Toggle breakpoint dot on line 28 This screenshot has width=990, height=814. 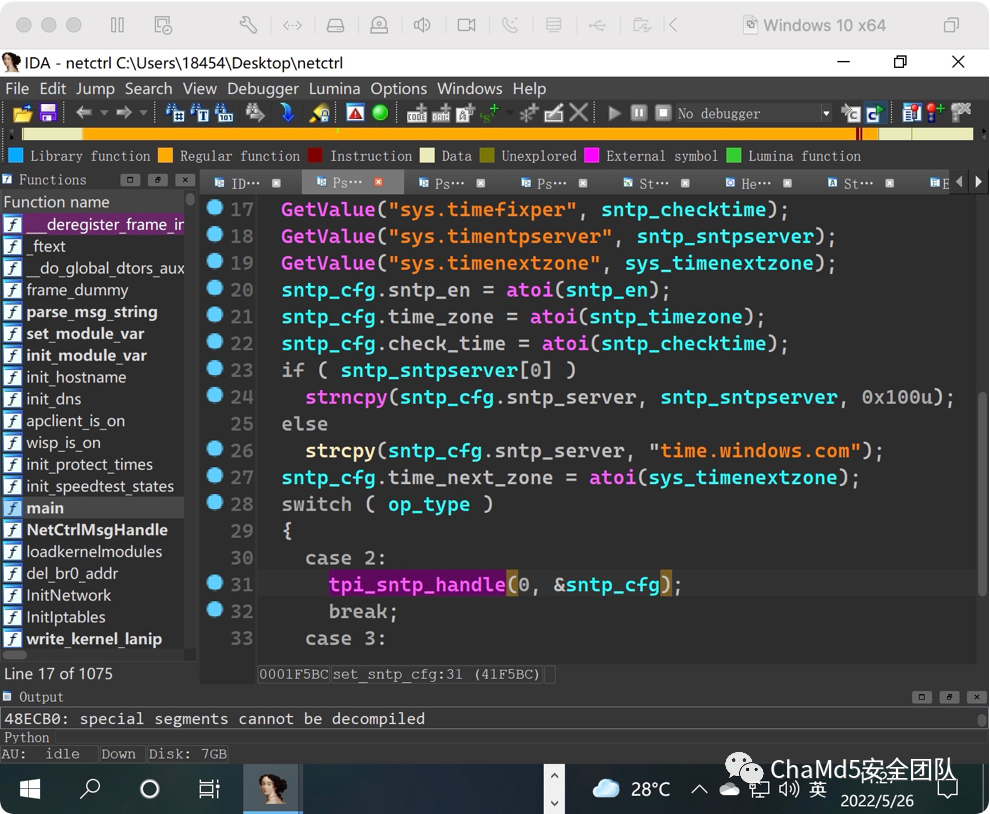point(215,502)
